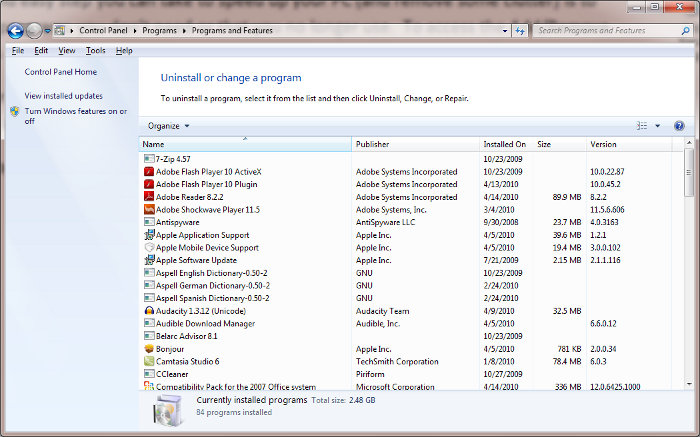The image size is (700, 437).
Task: Select the Bonjour package icon
Action: coord(149,349)
